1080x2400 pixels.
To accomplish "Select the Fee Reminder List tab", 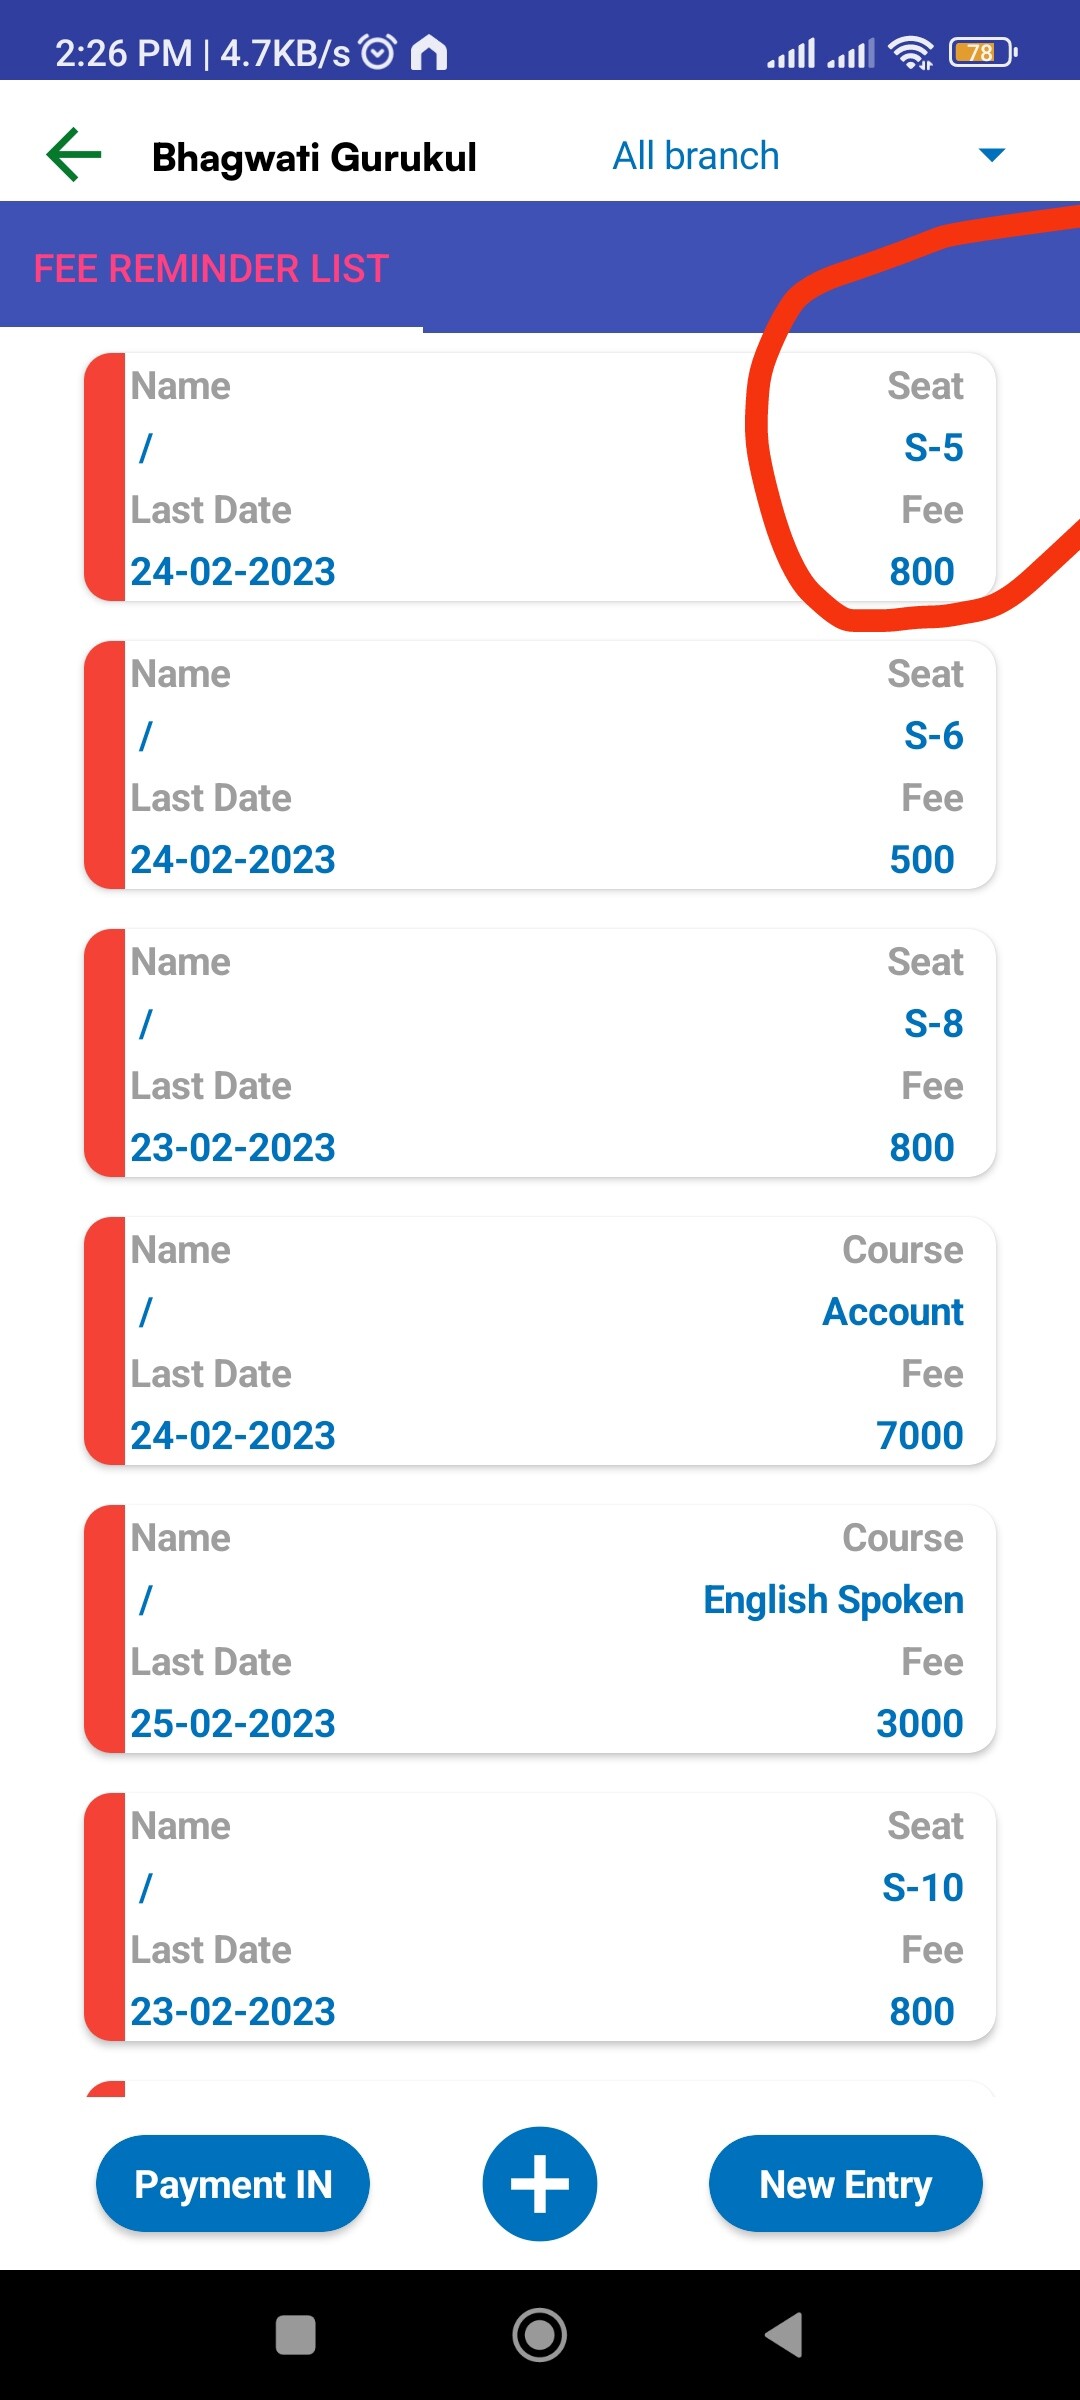I will [211, 268].
